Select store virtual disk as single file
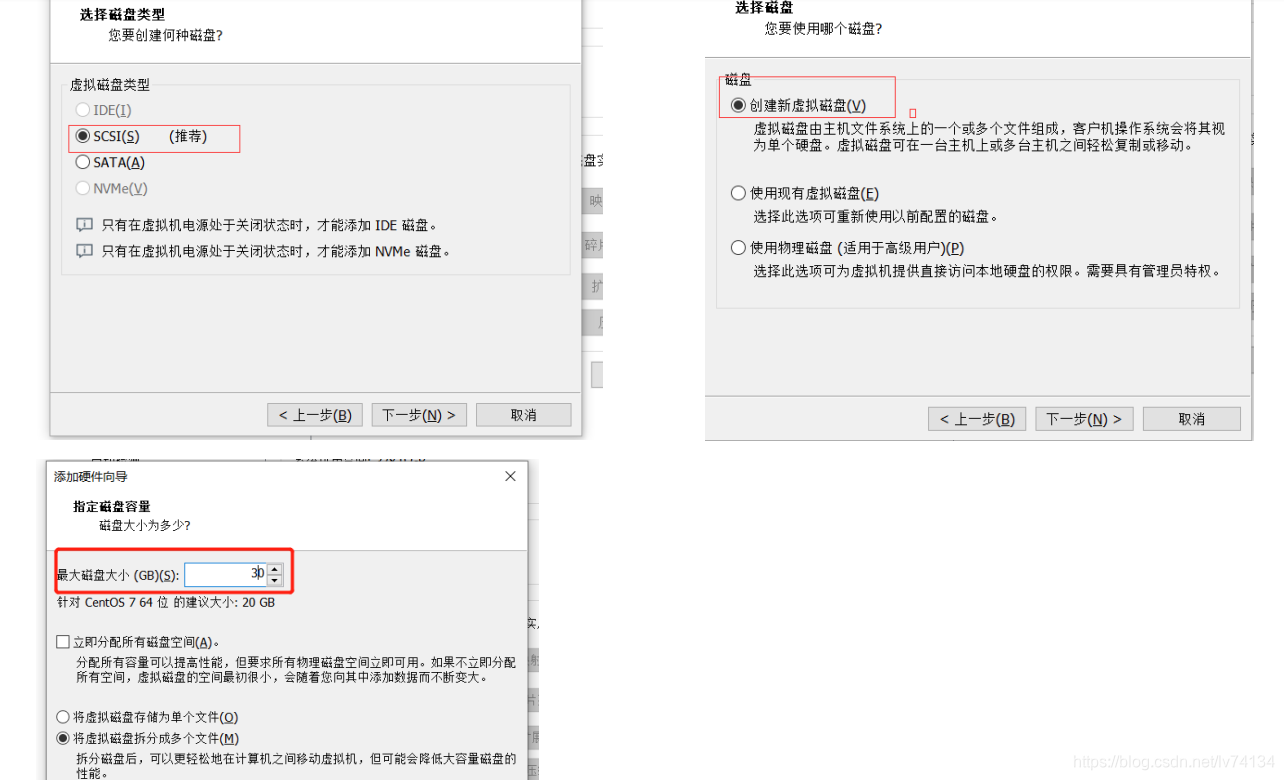The image size is (1284, 780). (63, 717)
